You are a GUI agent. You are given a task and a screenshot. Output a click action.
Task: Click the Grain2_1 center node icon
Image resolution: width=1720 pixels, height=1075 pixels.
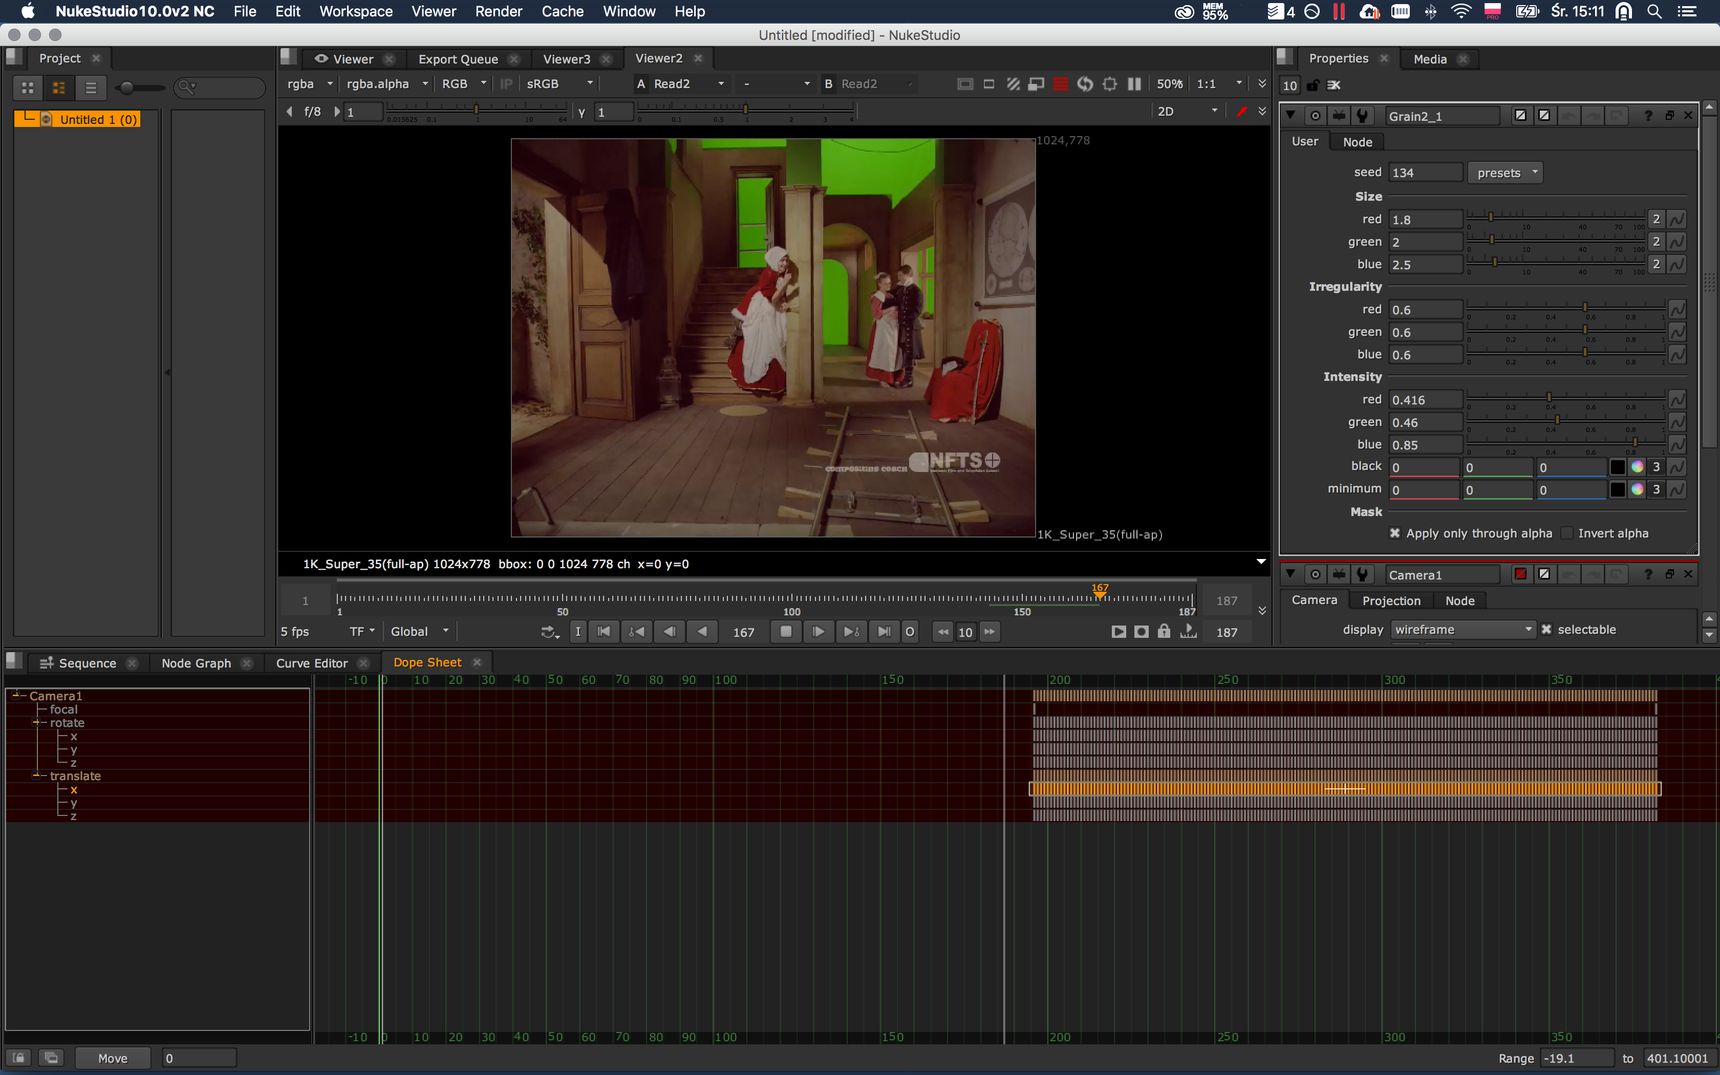[1315, 116]
